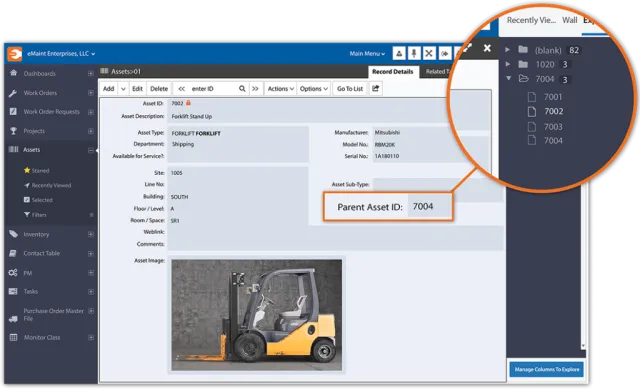
Task: Open the Main Menu
Action: point(367,53)
